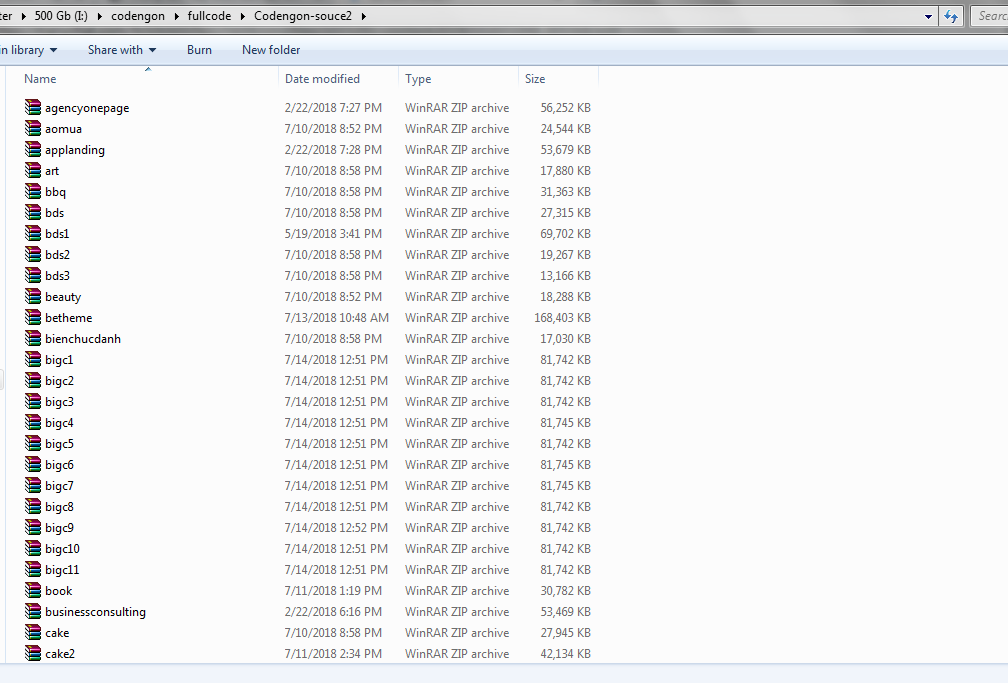Click the bigc8 archive icon
The width and height of the screenshot is (1008, 683).
[x=33, y=507]
